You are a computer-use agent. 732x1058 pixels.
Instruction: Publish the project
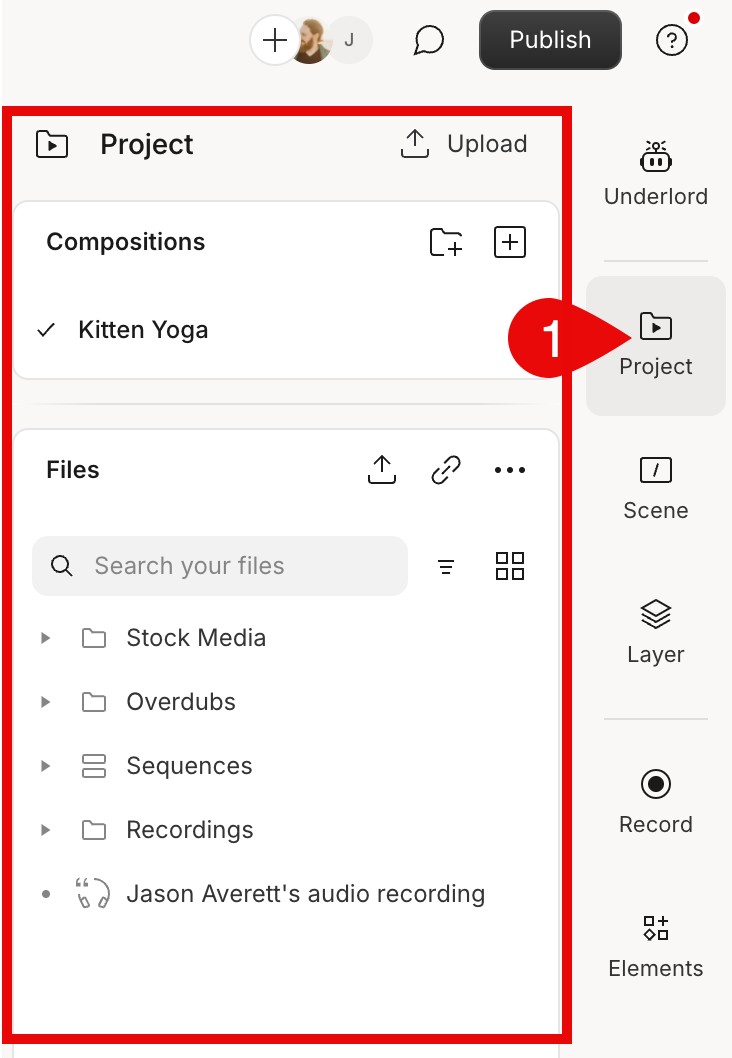click(x=549, y=40)
